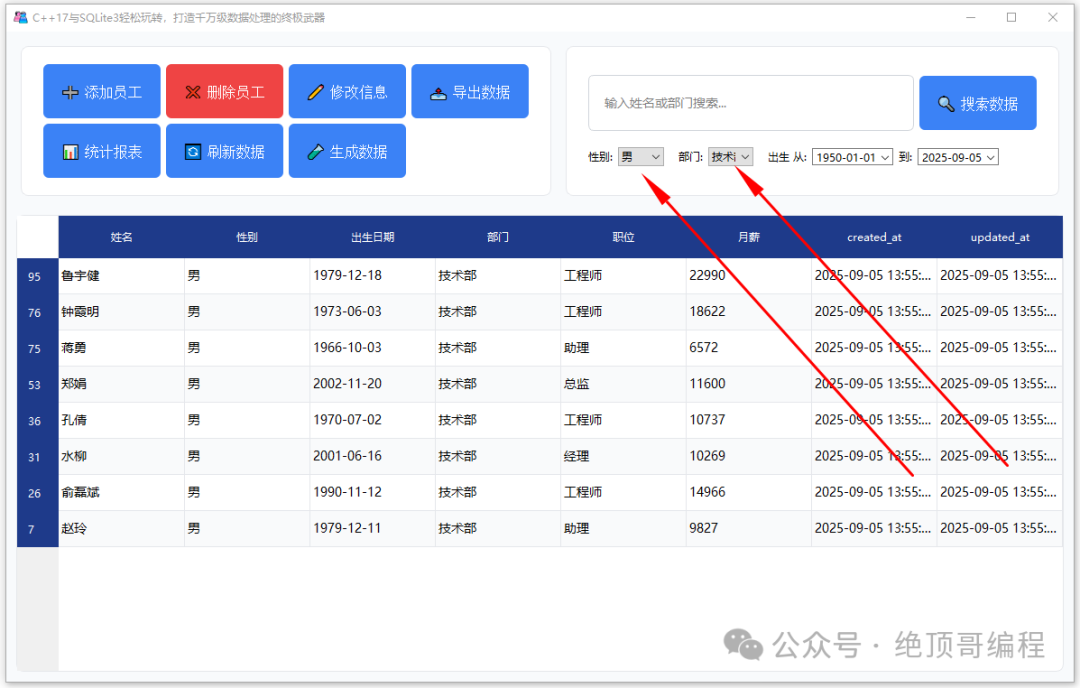Screen dimensions: 1080x688
Task: Select row header 53
Action: point(38,384)
